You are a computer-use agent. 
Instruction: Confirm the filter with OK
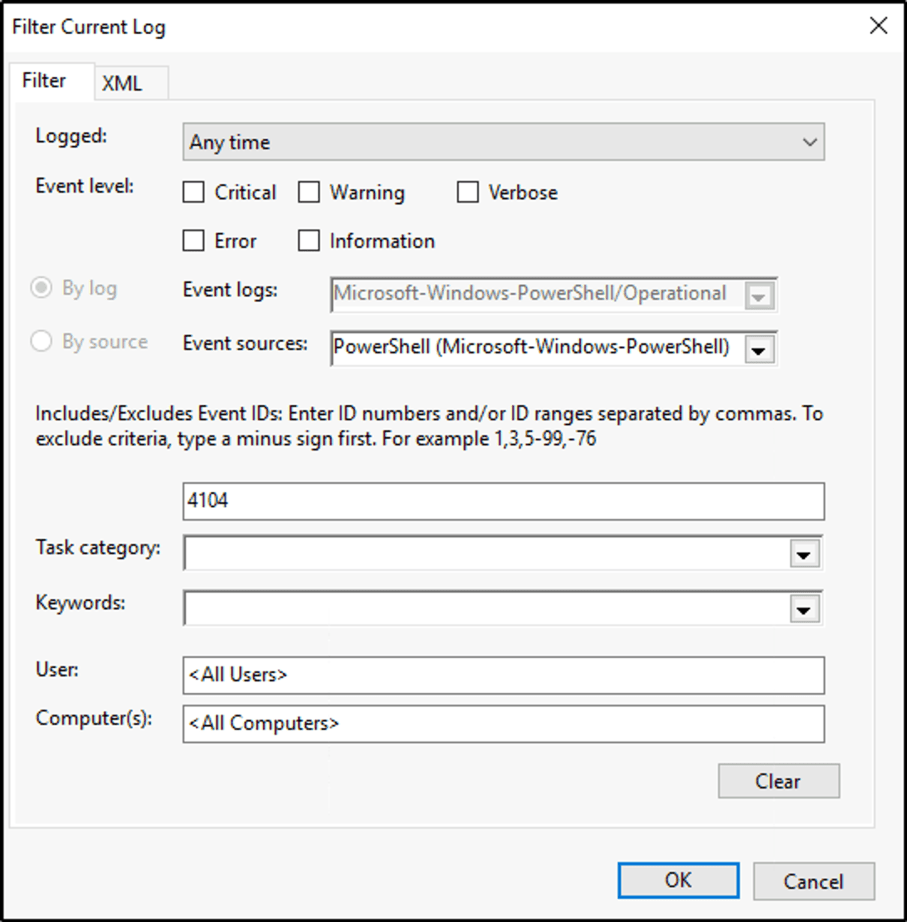pos(678,880)
